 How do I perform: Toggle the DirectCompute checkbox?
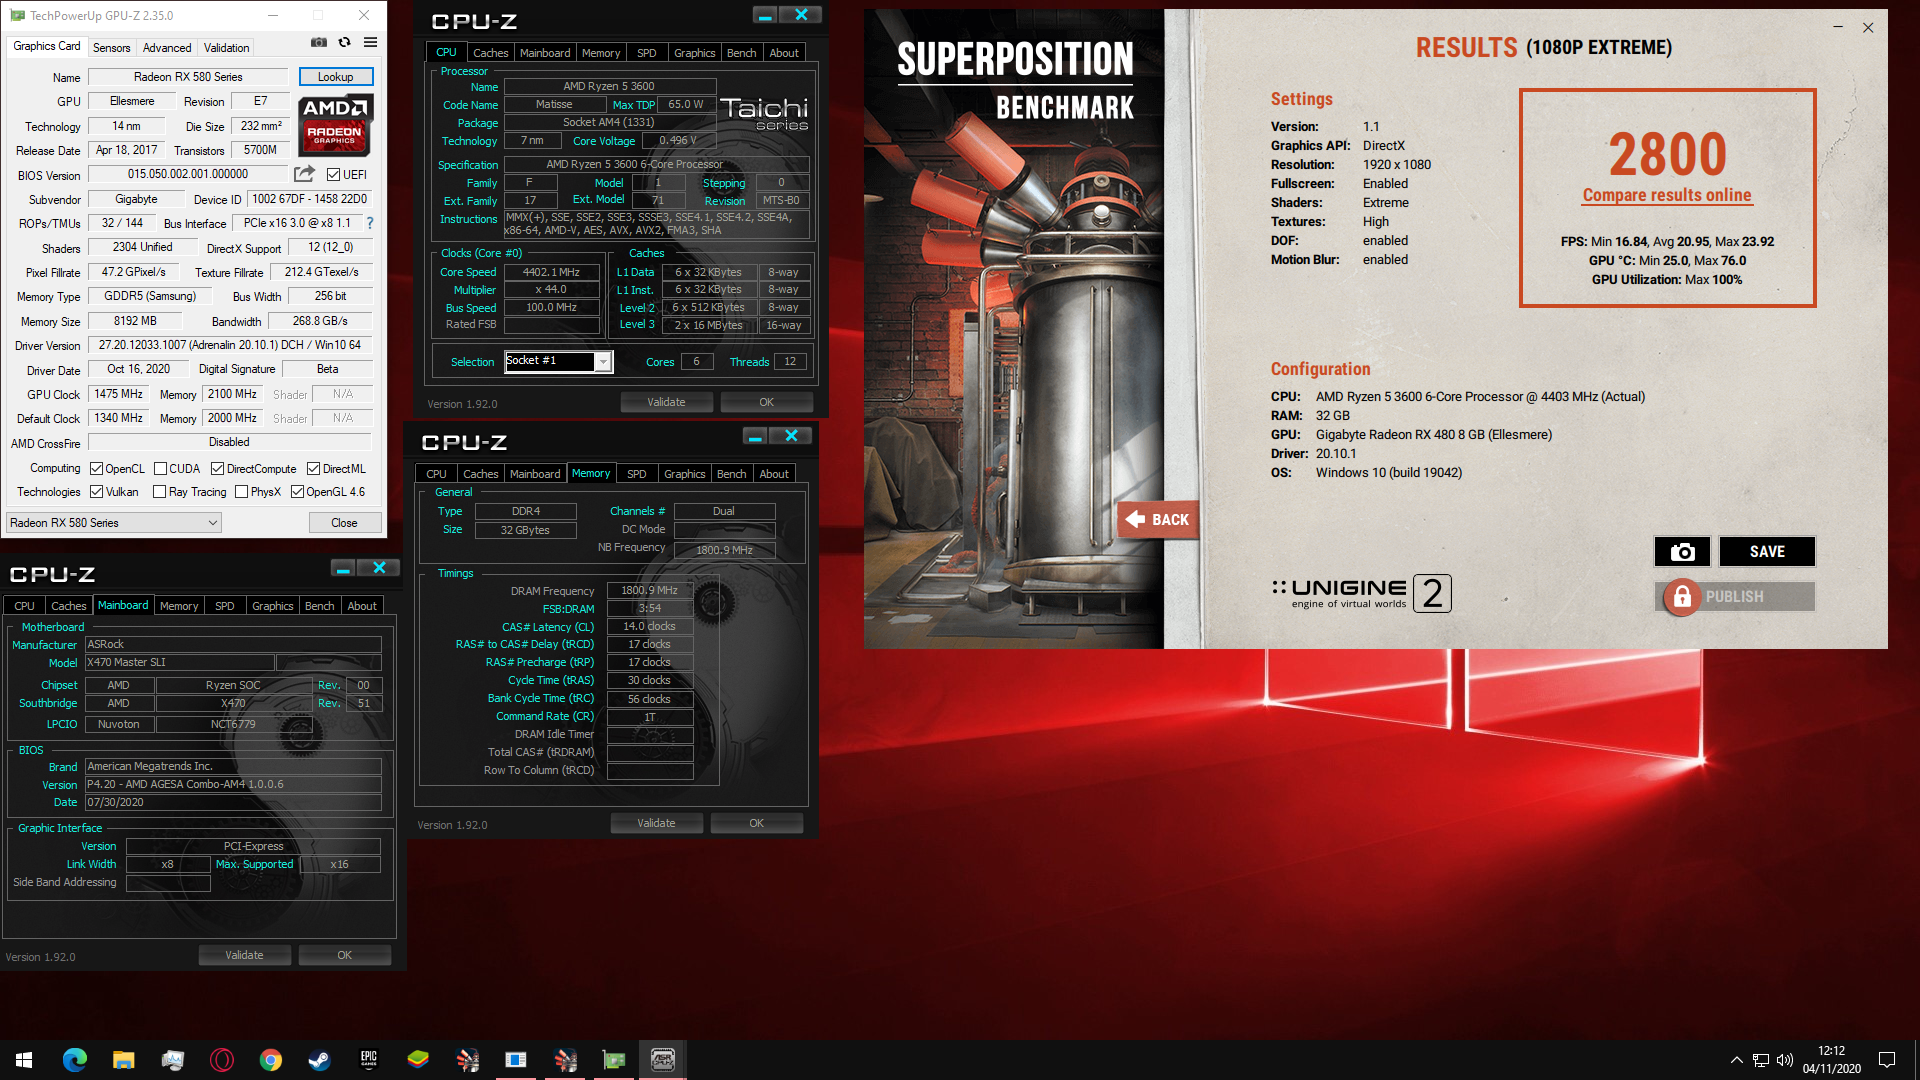pos(217,469)
